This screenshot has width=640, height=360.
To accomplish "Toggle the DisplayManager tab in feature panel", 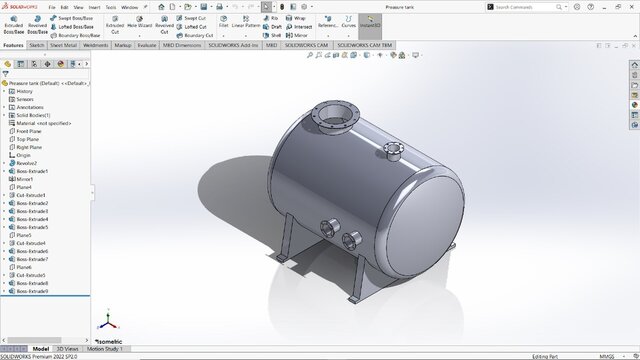I will (x=60, y=64).
